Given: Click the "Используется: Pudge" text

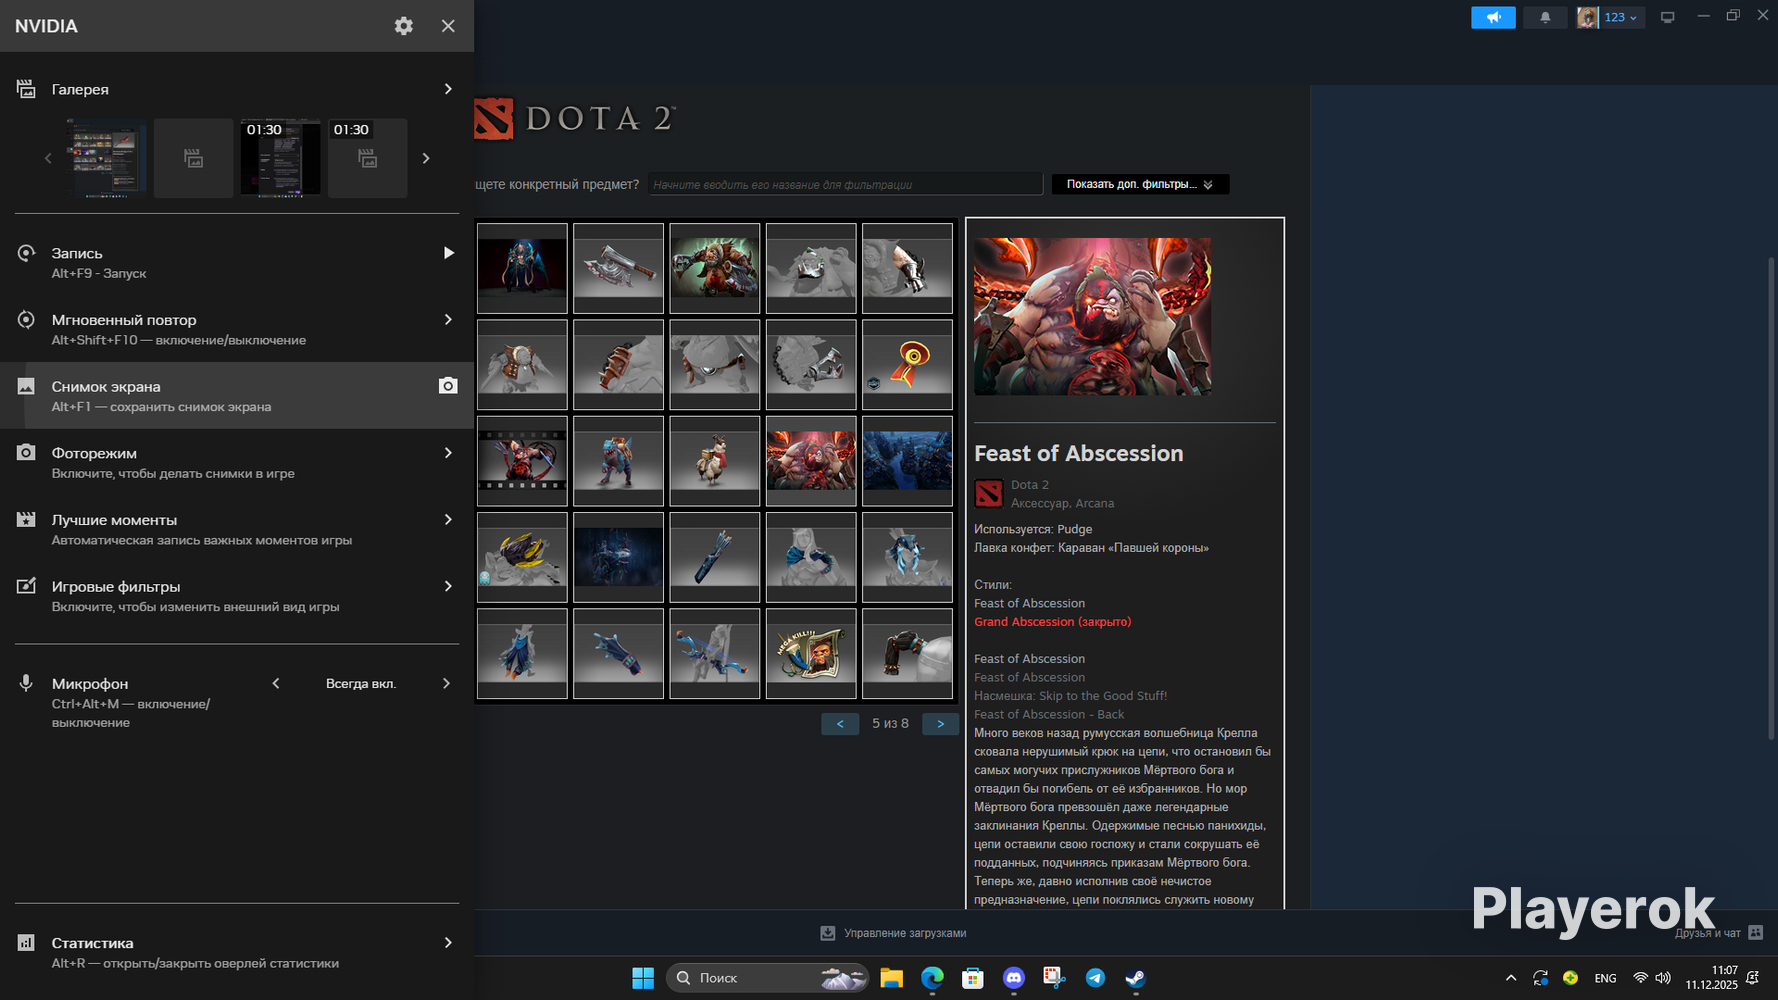Looking at the screenshot, I should (1033, 529).
